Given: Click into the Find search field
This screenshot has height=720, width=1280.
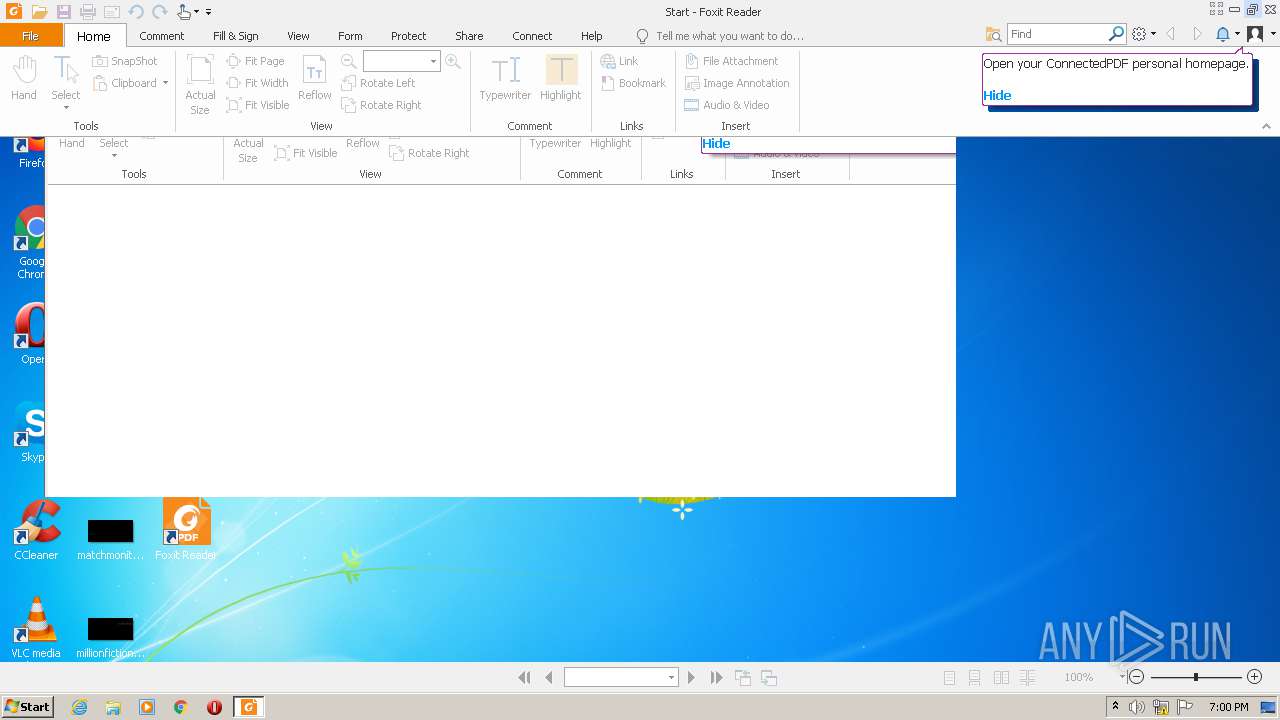Looking at the screenshot, I should click(1057, 34).
